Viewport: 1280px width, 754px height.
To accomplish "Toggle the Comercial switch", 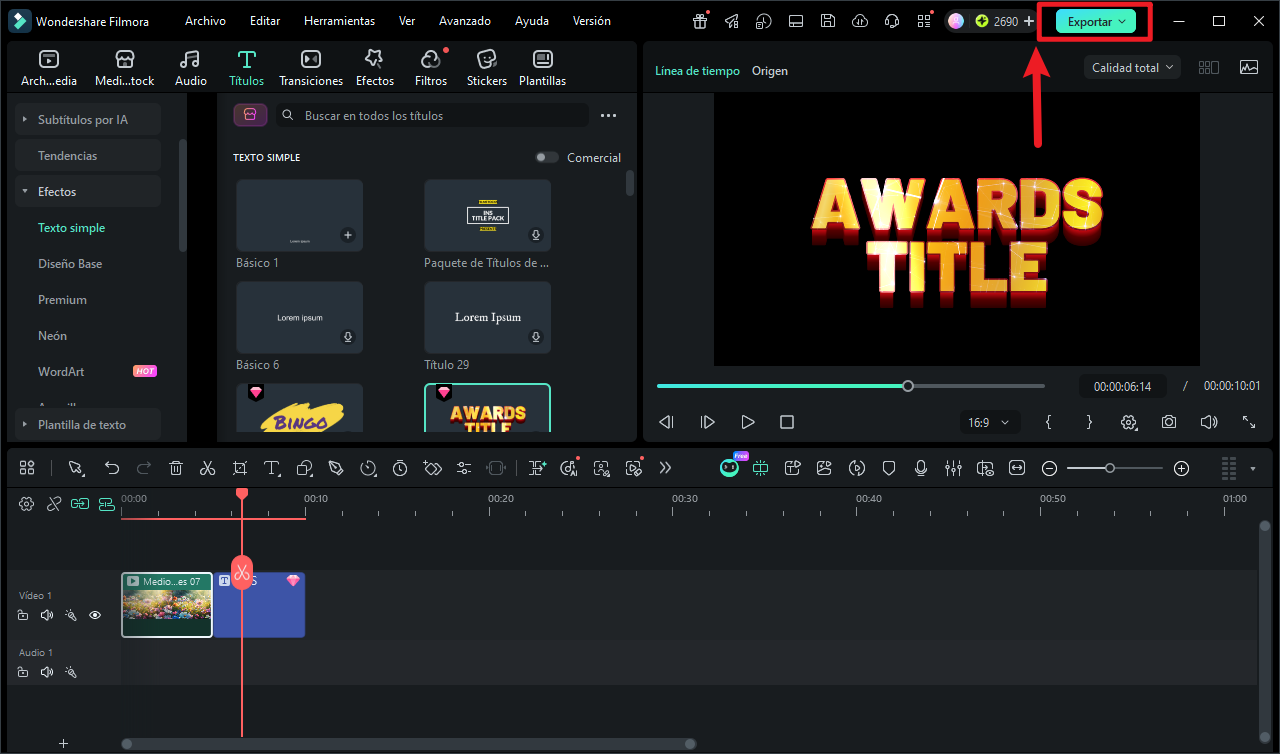I will click(x=547, y=157).
